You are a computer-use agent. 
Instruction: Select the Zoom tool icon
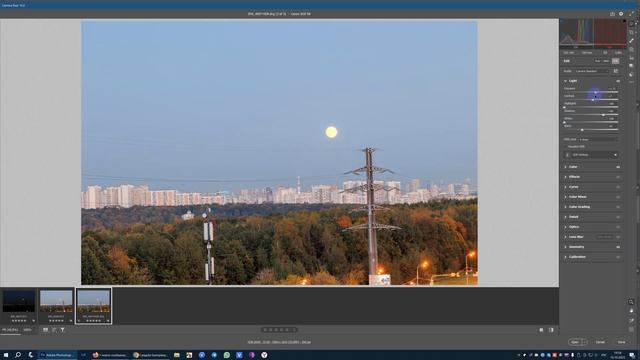631,302
